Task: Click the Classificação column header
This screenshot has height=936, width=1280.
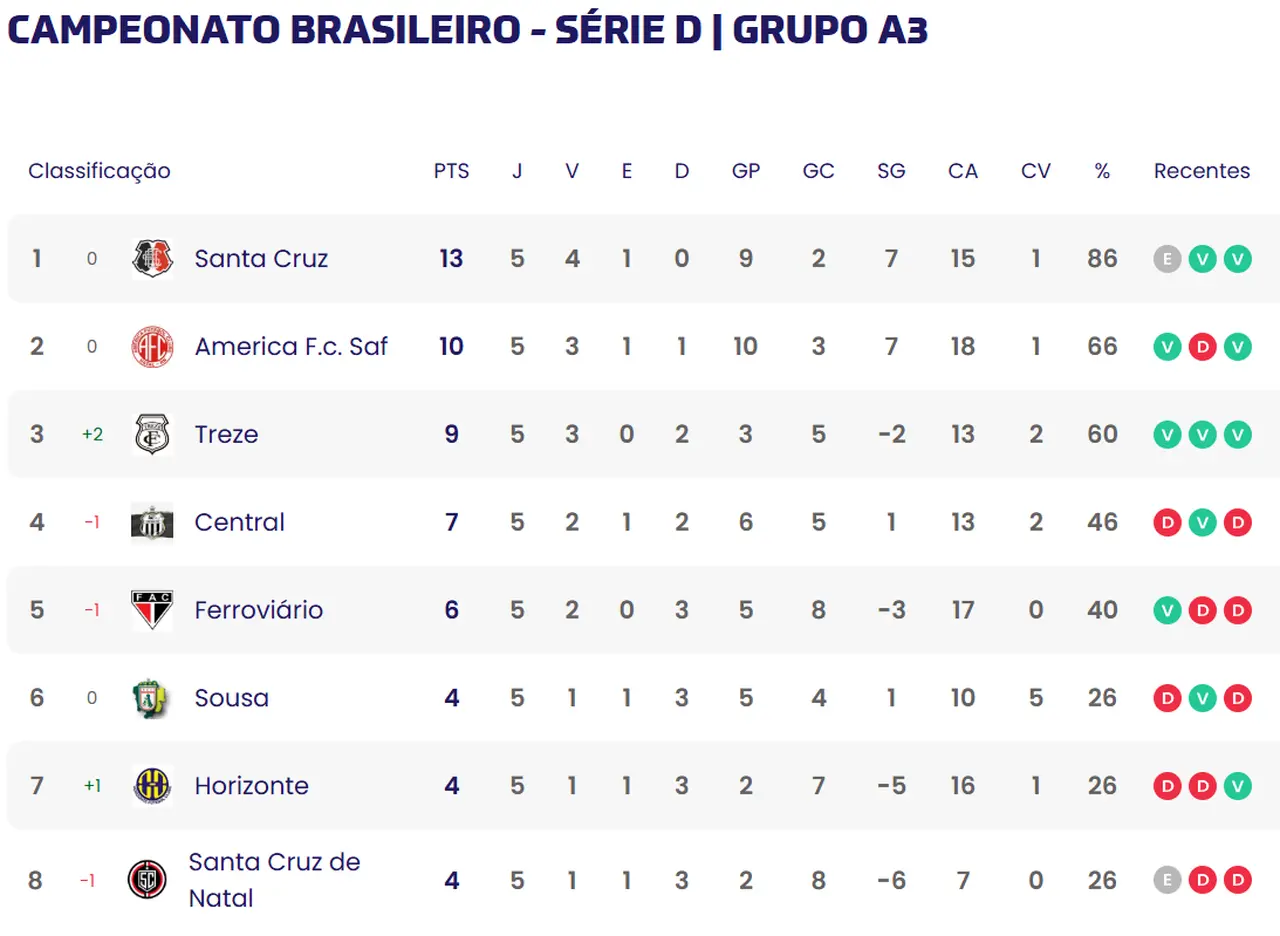Action: click(99, 171)
